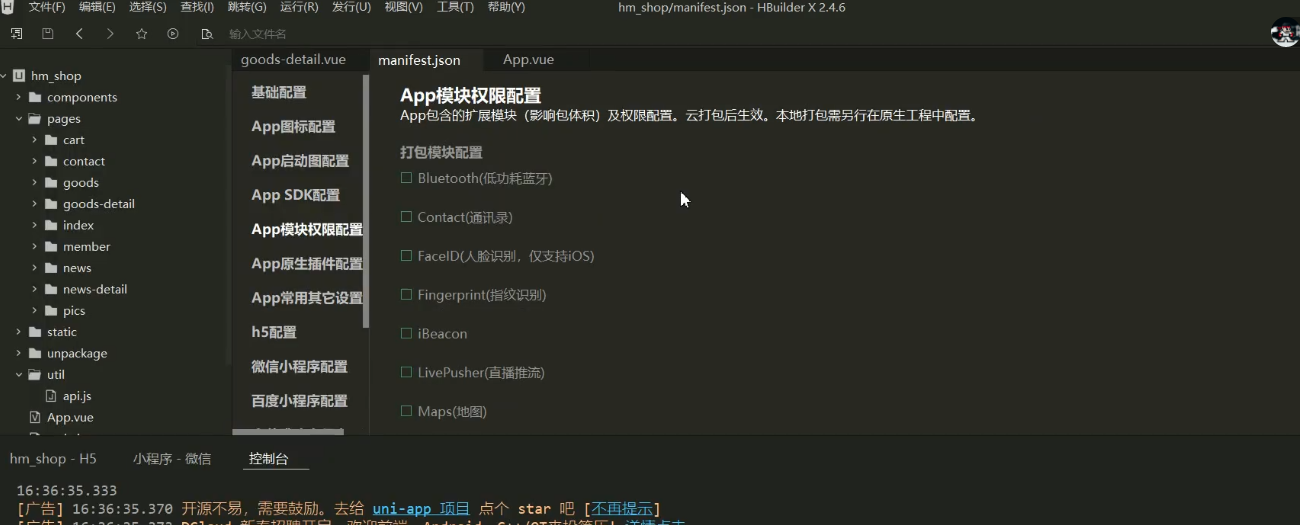Click the new file toolbar icon
This screenshot has height=525, width=1300.
coord(16,34)
